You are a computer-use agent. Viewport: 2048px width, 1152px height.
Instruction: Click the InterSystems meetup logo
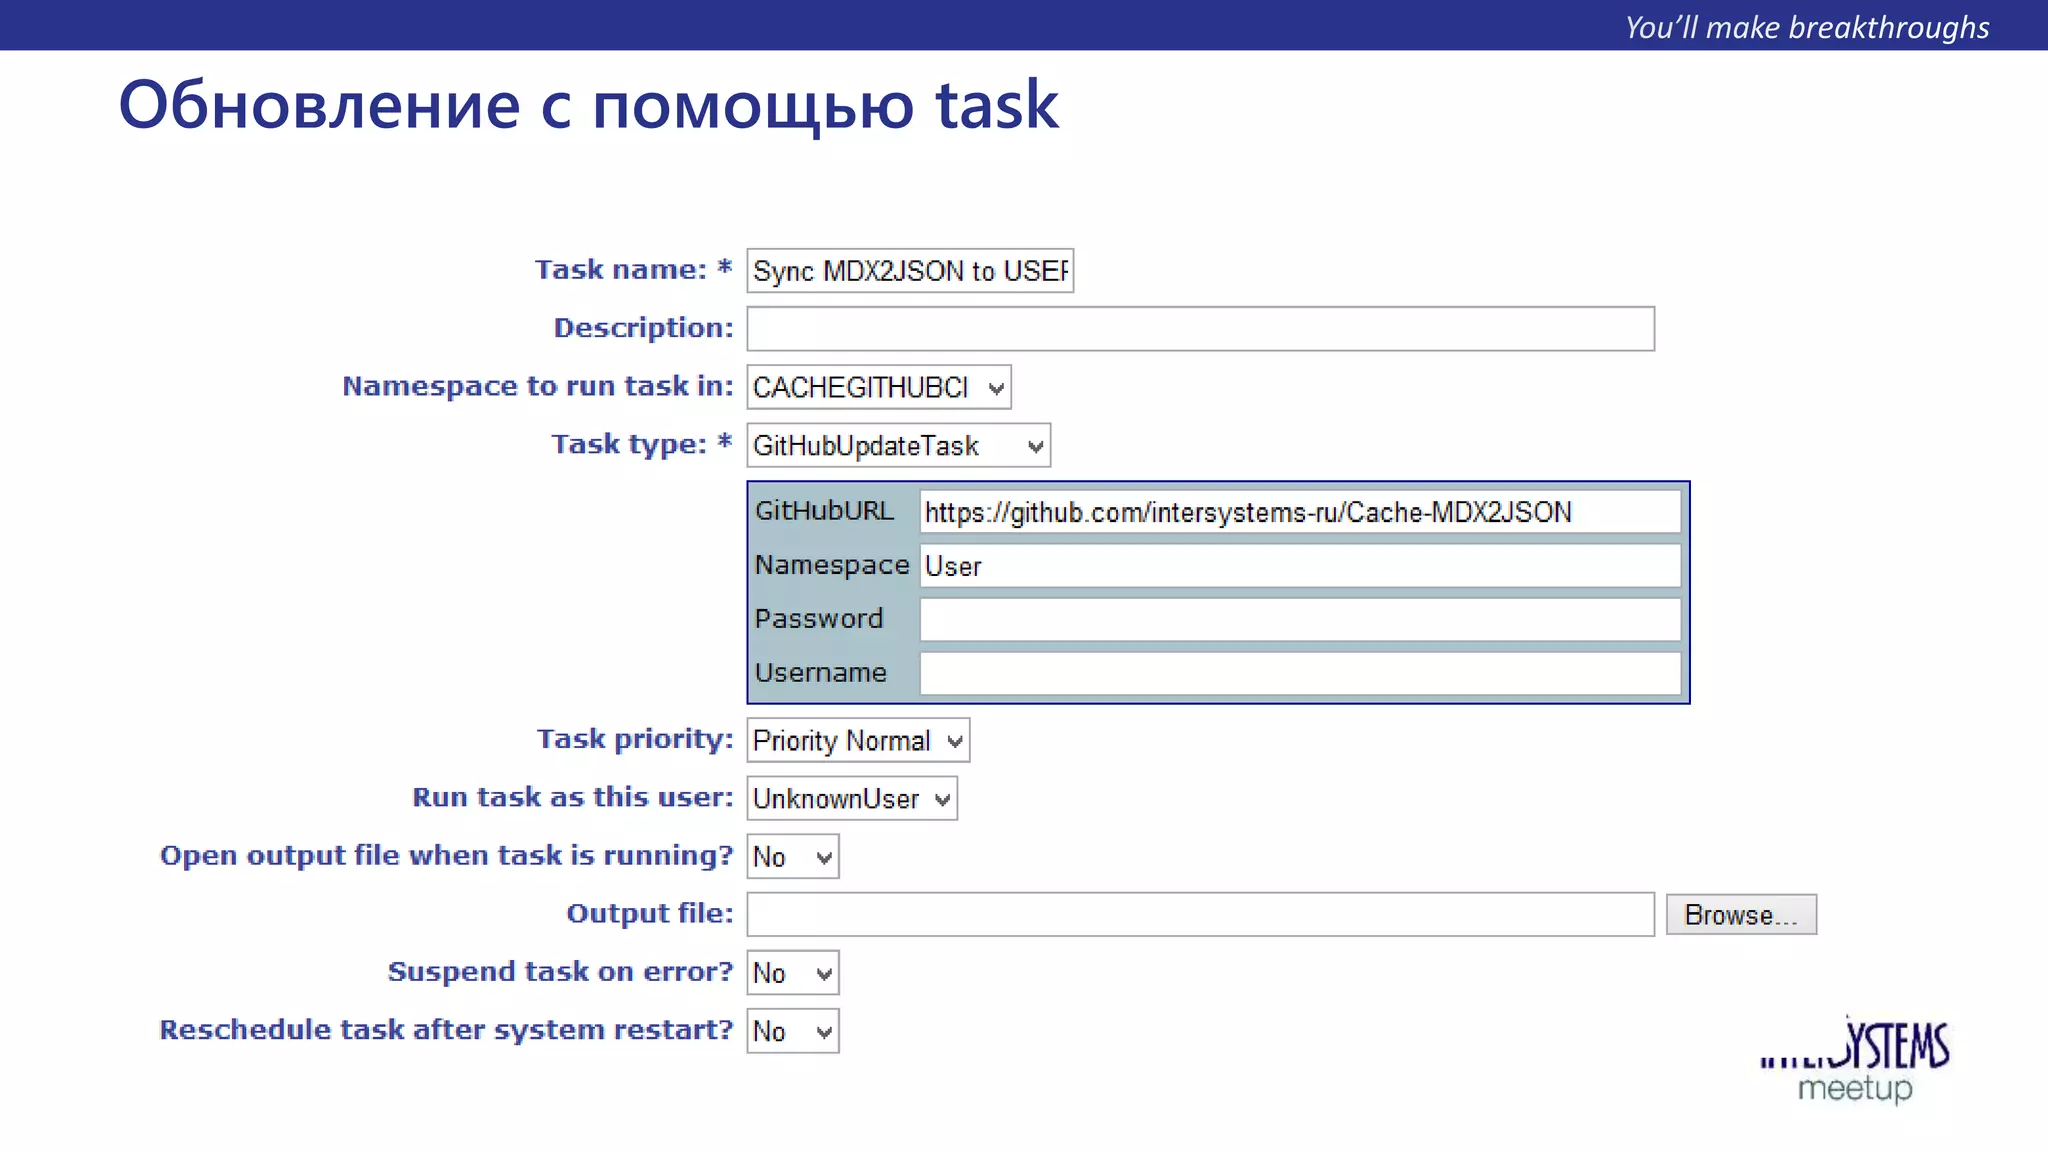1855,1060
